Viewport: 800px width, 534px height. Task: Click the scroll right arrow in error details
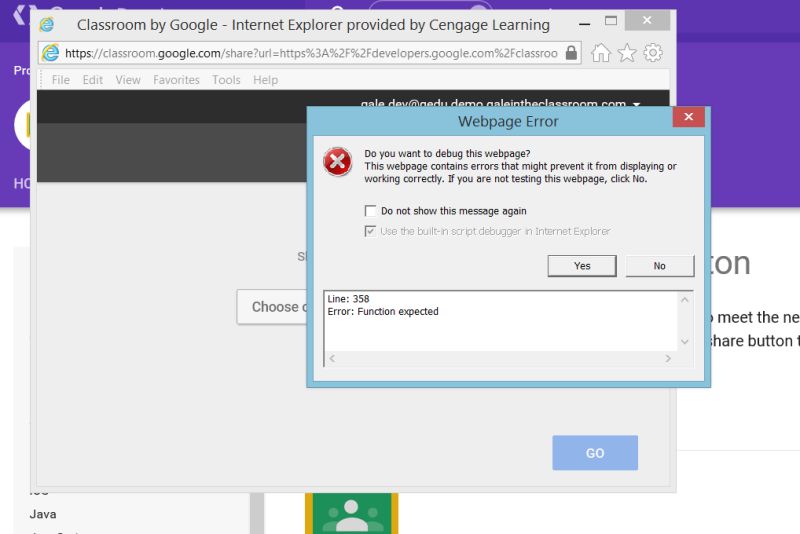668,359
